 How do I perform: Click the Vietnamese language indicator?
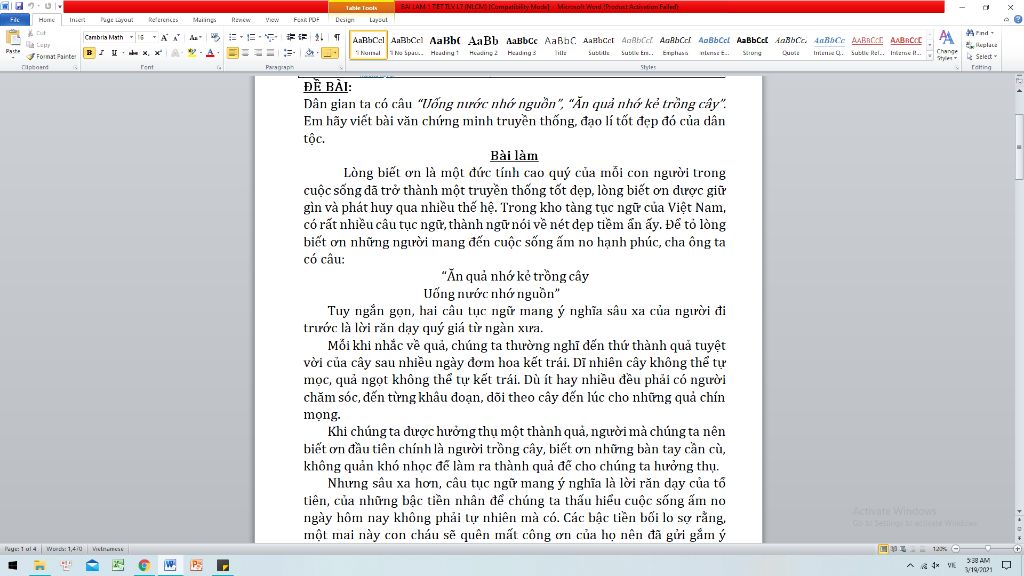(108, 549)
